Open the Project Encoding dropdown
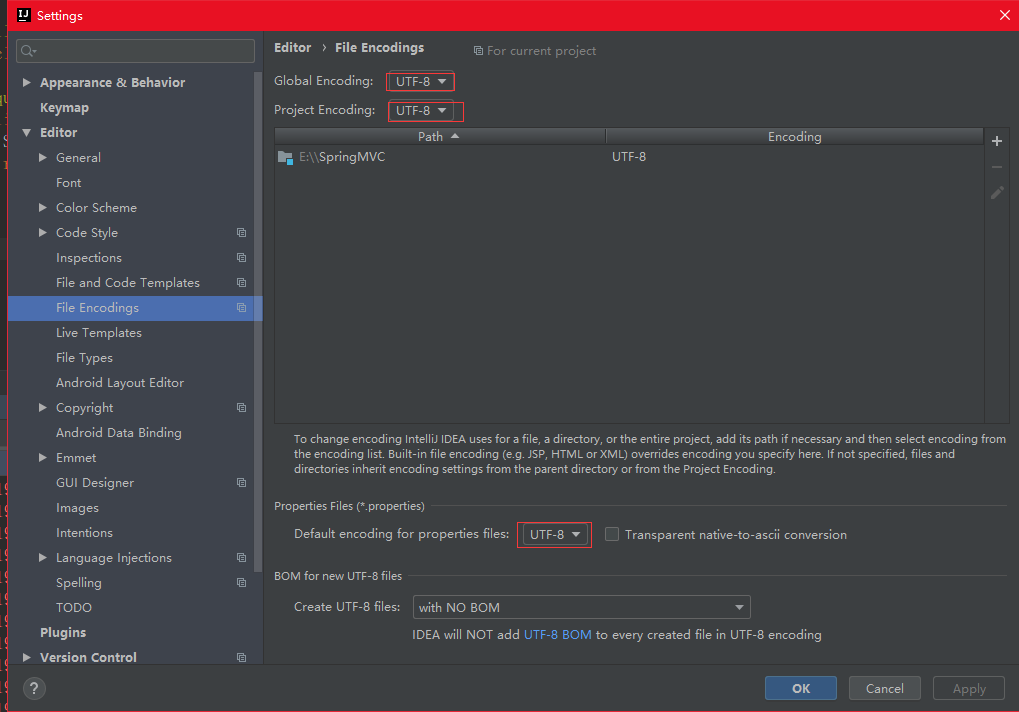Image resolution: width=1019 pixels, height=712 pixels. 420,110
